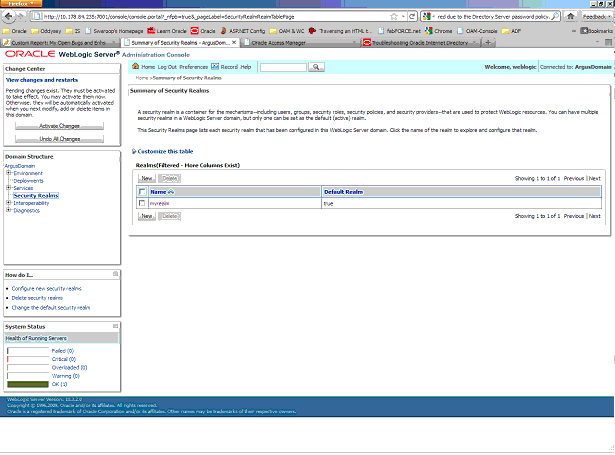Toggle the select-all checkbox in Realms table header

[142, 192]
